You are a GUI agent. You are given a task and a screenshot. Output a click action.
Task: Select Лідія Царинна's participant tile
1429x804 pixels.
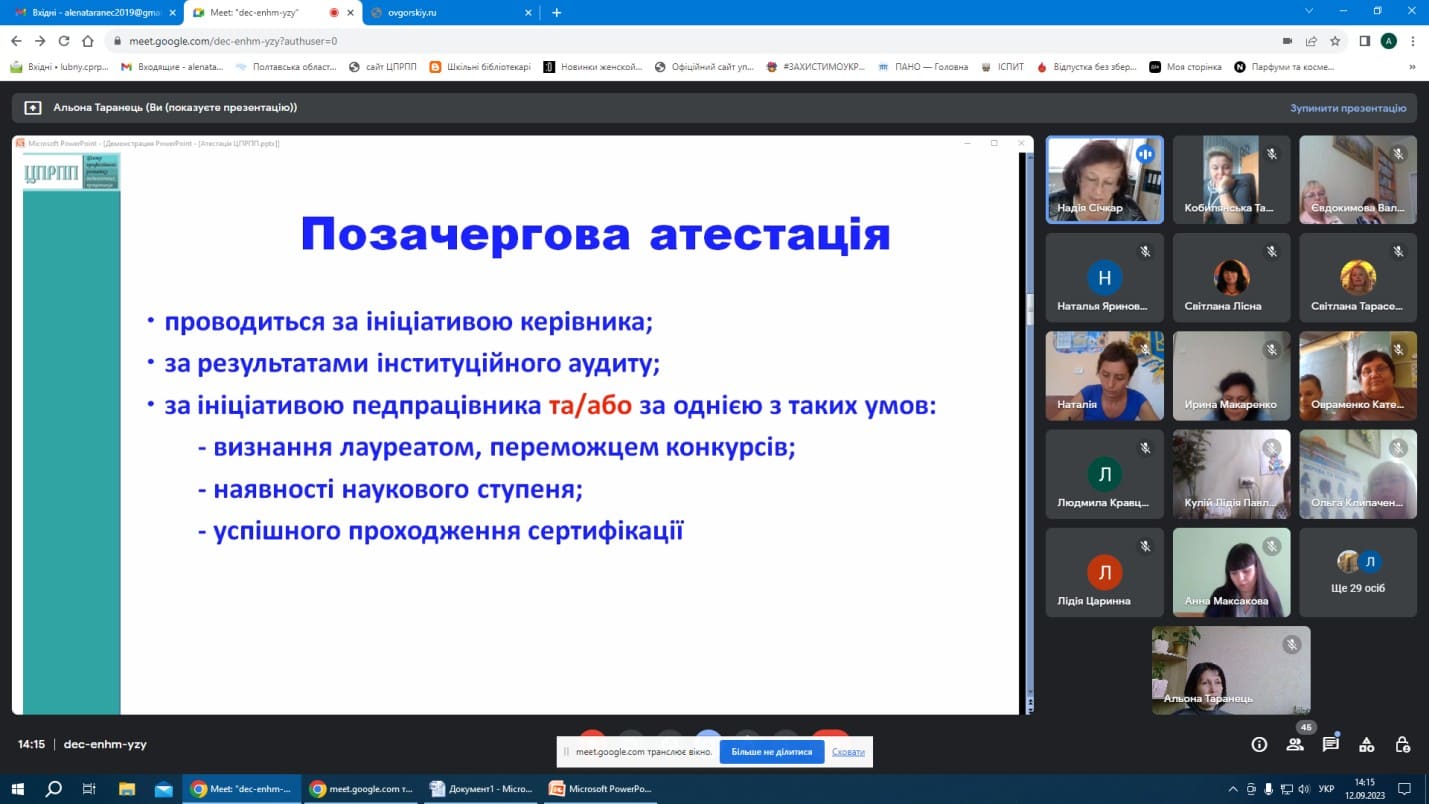[1105, 573]
